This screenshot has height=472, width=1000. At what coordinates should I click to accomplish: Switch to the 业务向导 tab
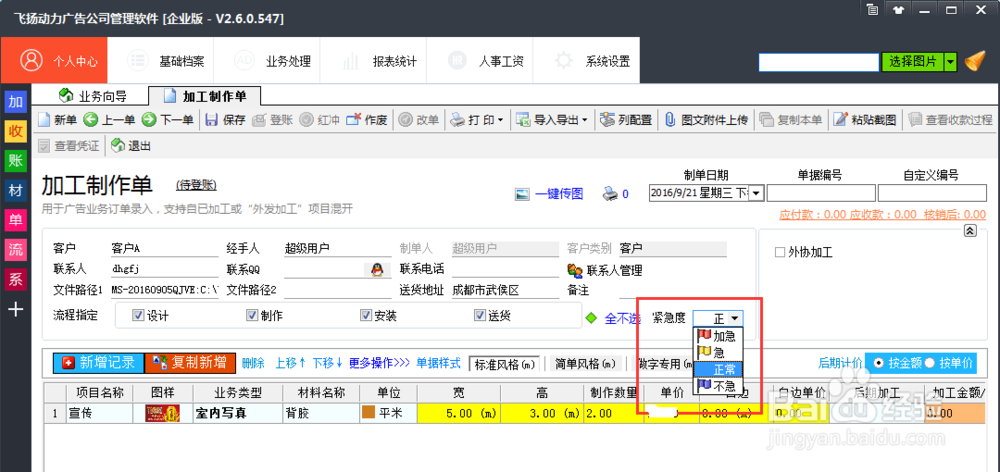pos(92,96)
